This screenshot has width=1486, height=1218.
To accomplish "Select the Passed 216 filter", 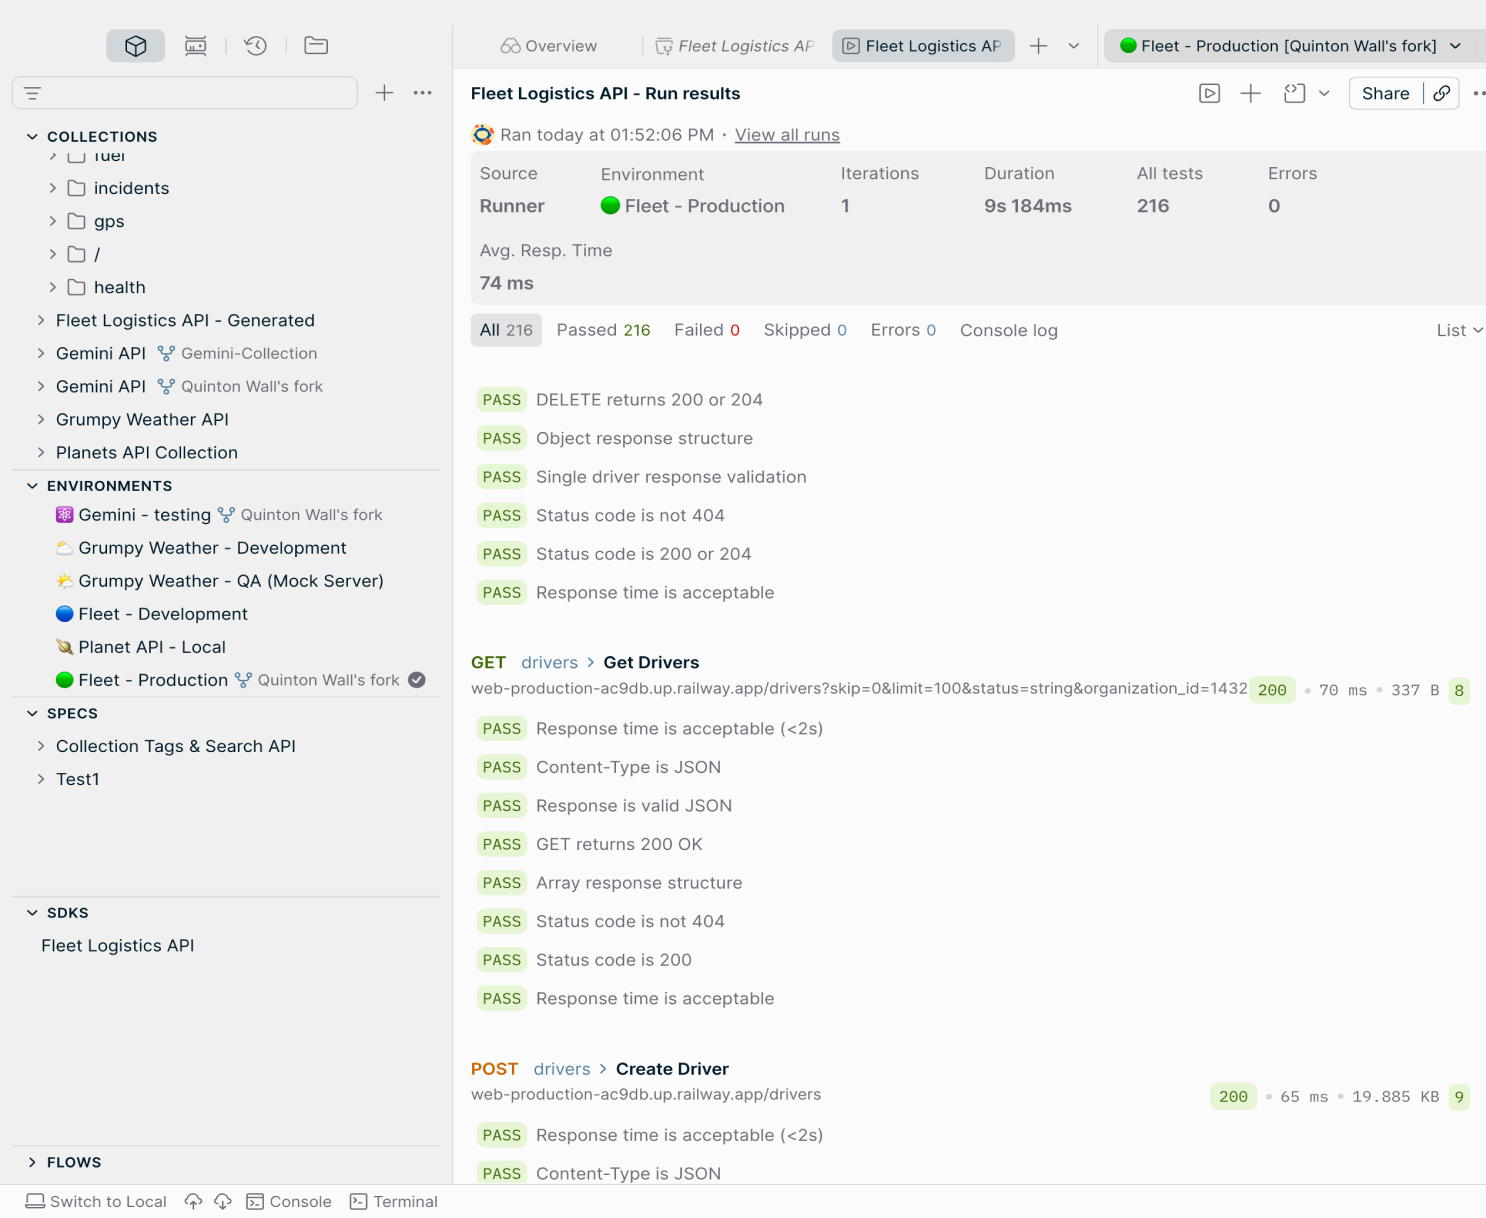I will pyautogui.click(x=603, y=330).
